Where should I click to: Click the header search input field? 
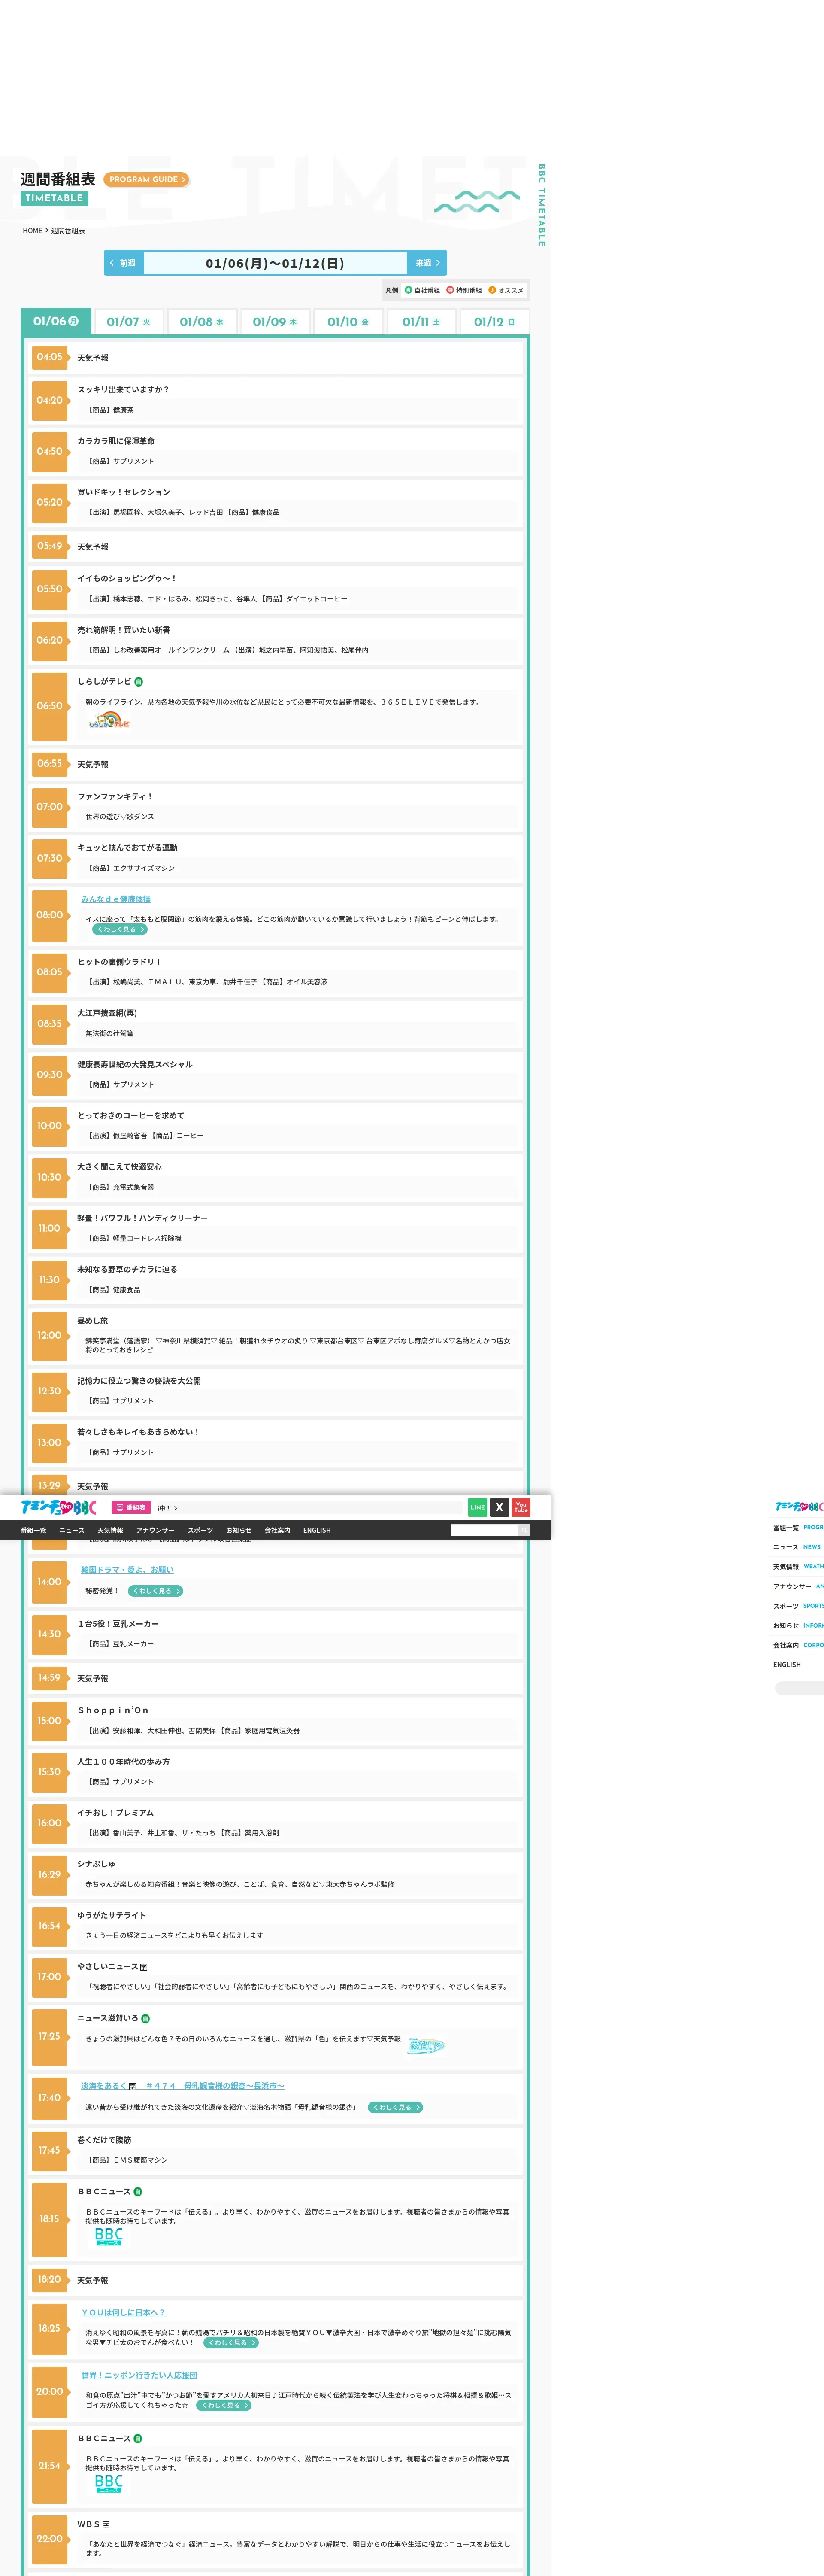[484, 1530]
